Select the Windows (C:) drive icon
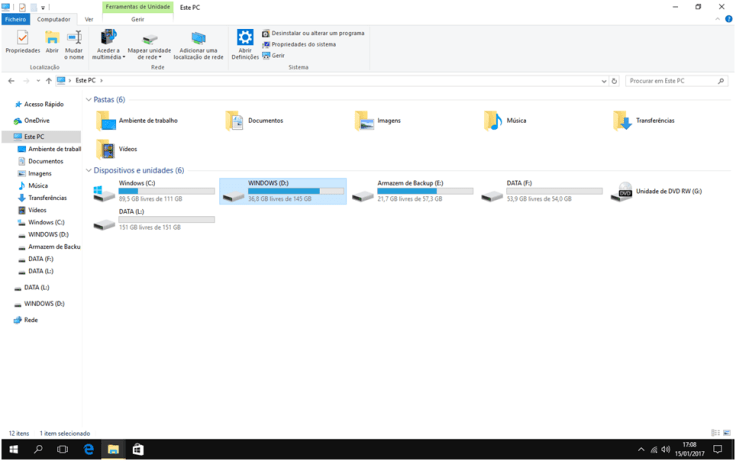This screenshot has height=461, width=736. (104, 192)
